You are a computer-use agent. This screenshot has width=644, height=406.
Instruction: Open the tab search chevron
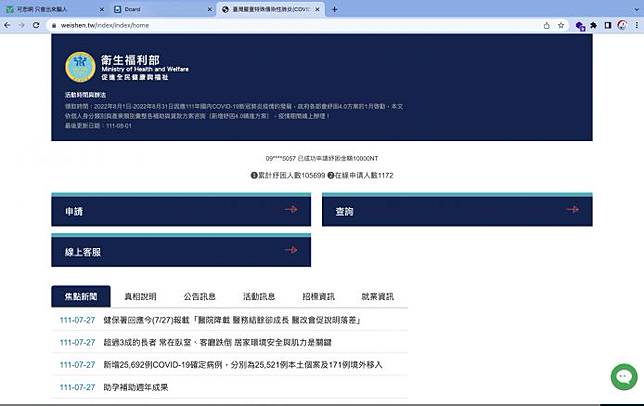636,9
